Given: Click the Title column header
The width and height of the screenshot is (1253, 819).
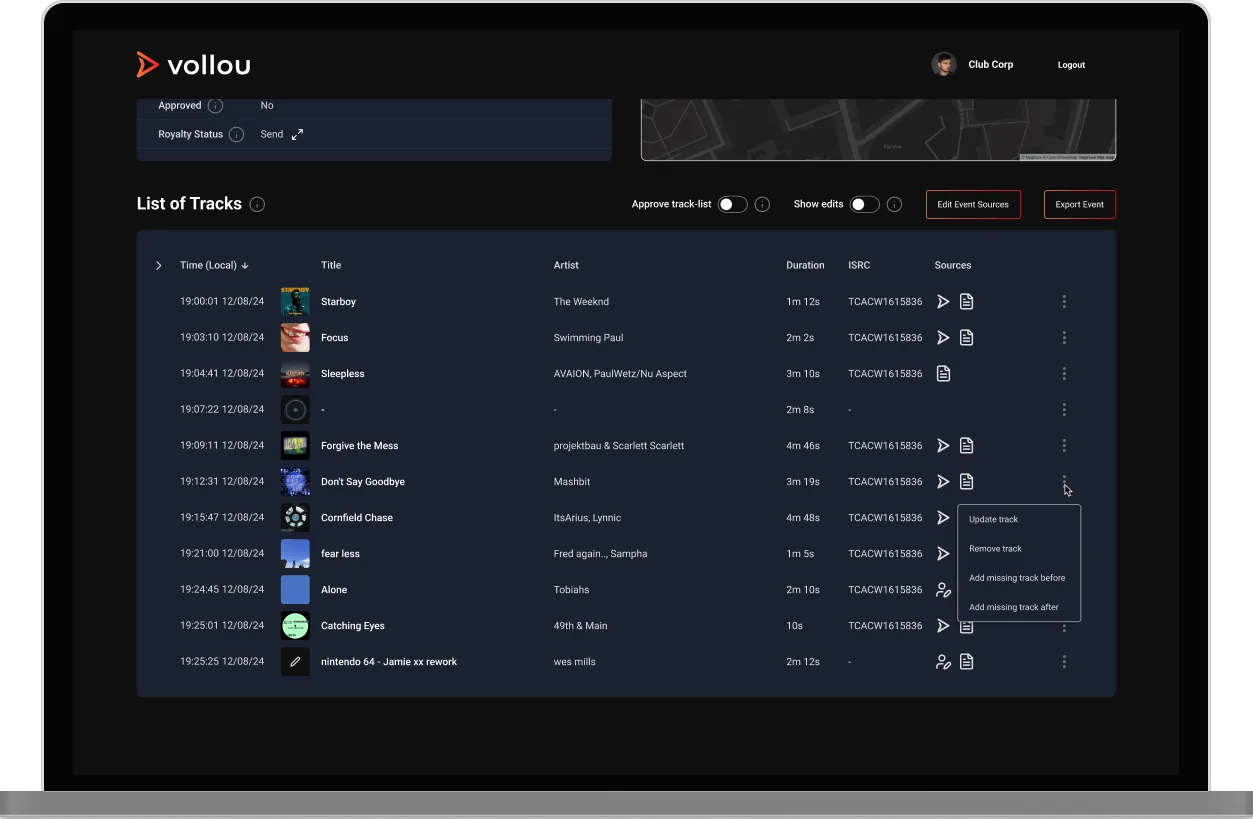Looking at the screenshot, I should pyautogui.click(x=331, y=265).
